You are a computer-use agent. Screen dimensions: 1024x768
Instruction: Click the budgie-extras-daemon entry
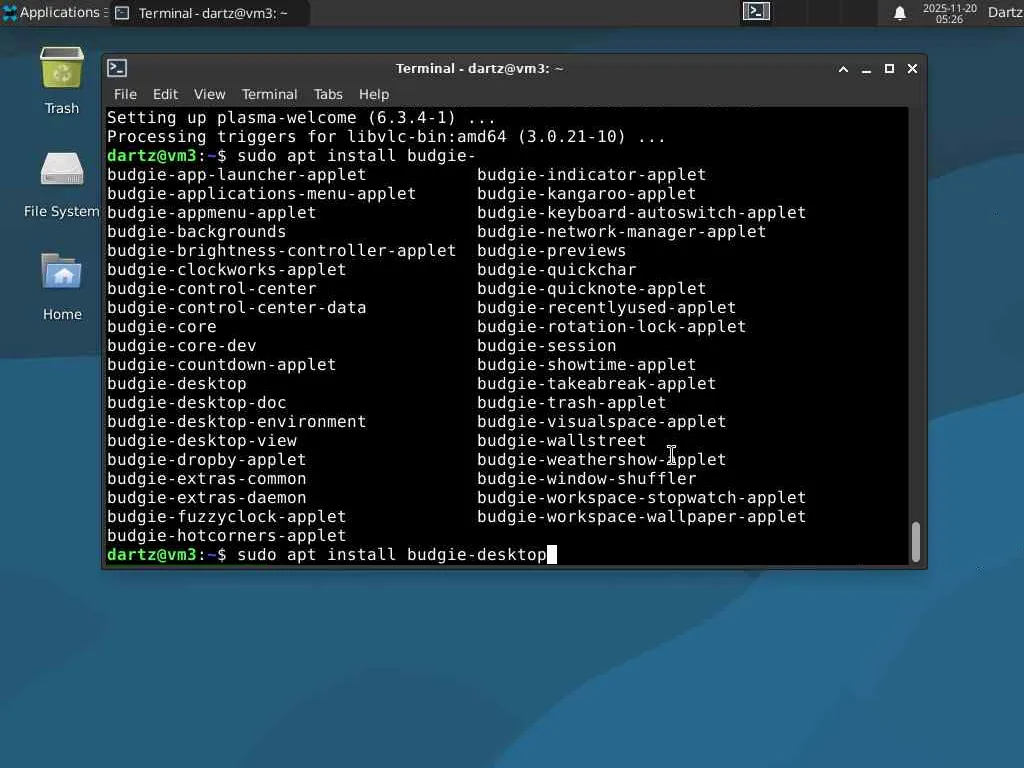(x=206, y=497)
